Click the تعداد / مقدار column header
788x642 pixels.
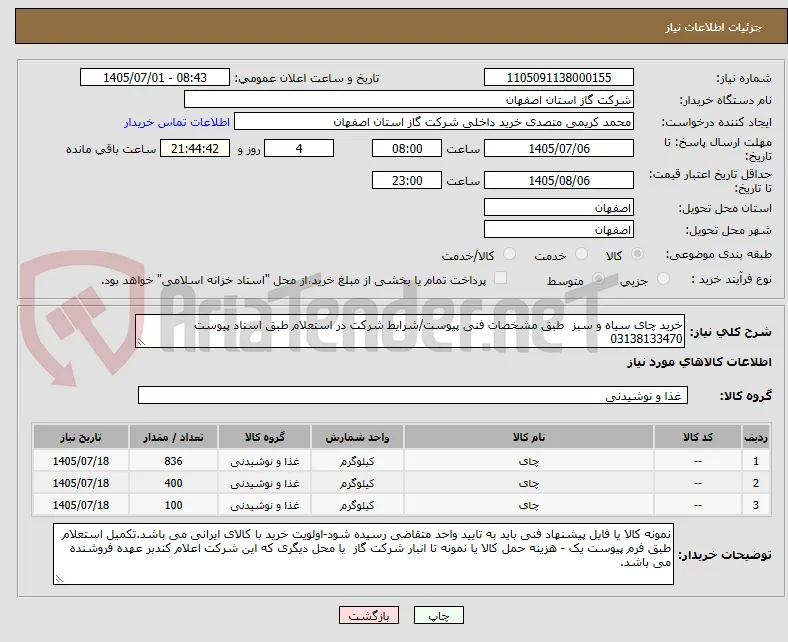point(173,437)
